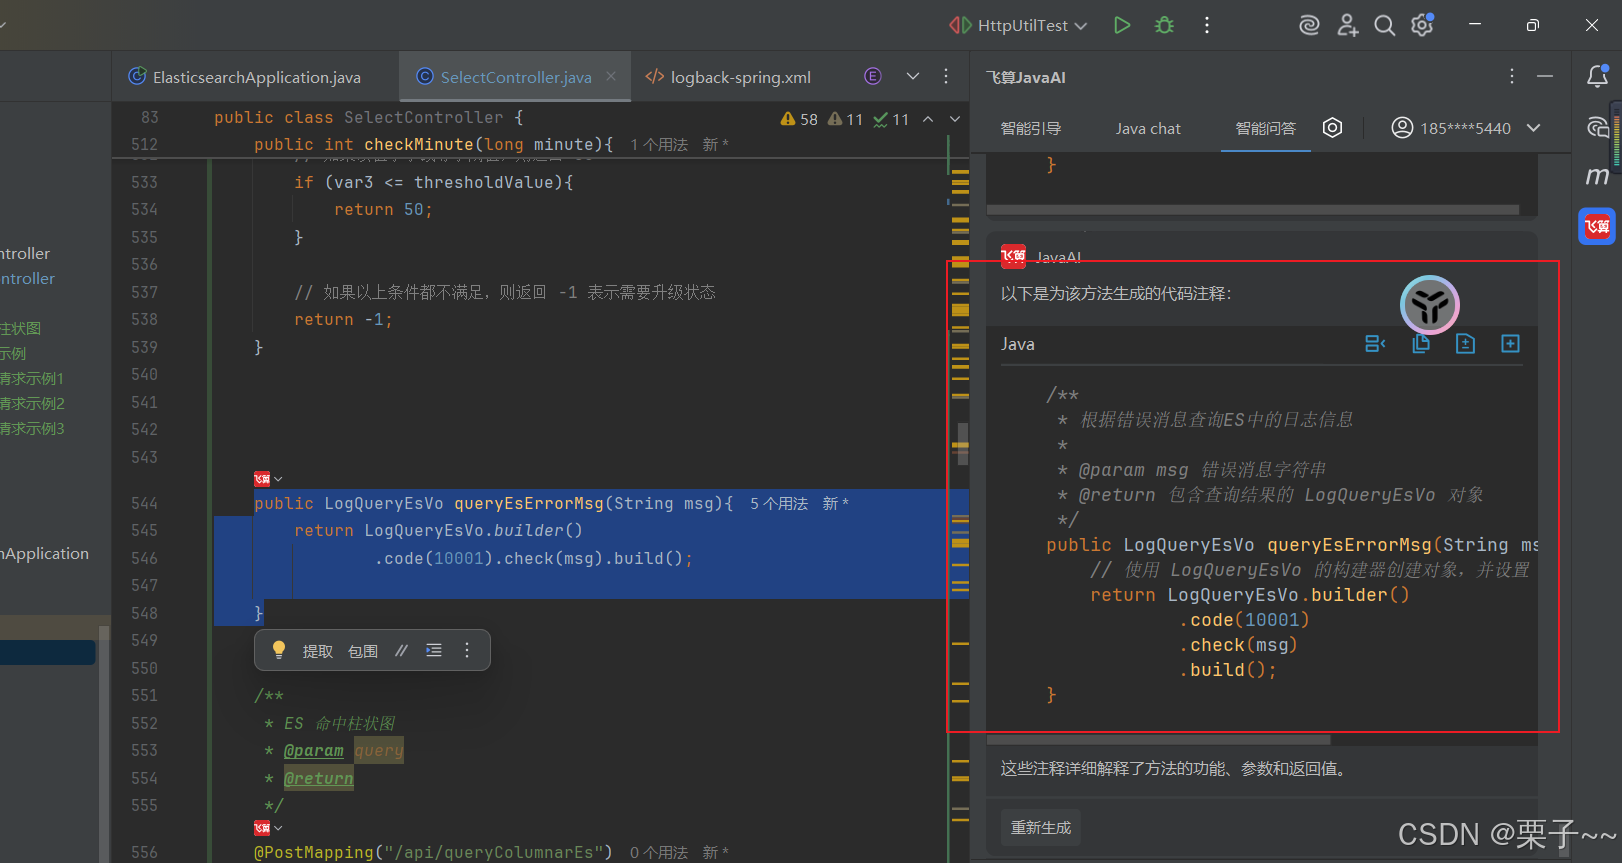Click the '1 个用法' usages hint on checkMinute
Viewport: 1622px width, 863px height.
659,144
